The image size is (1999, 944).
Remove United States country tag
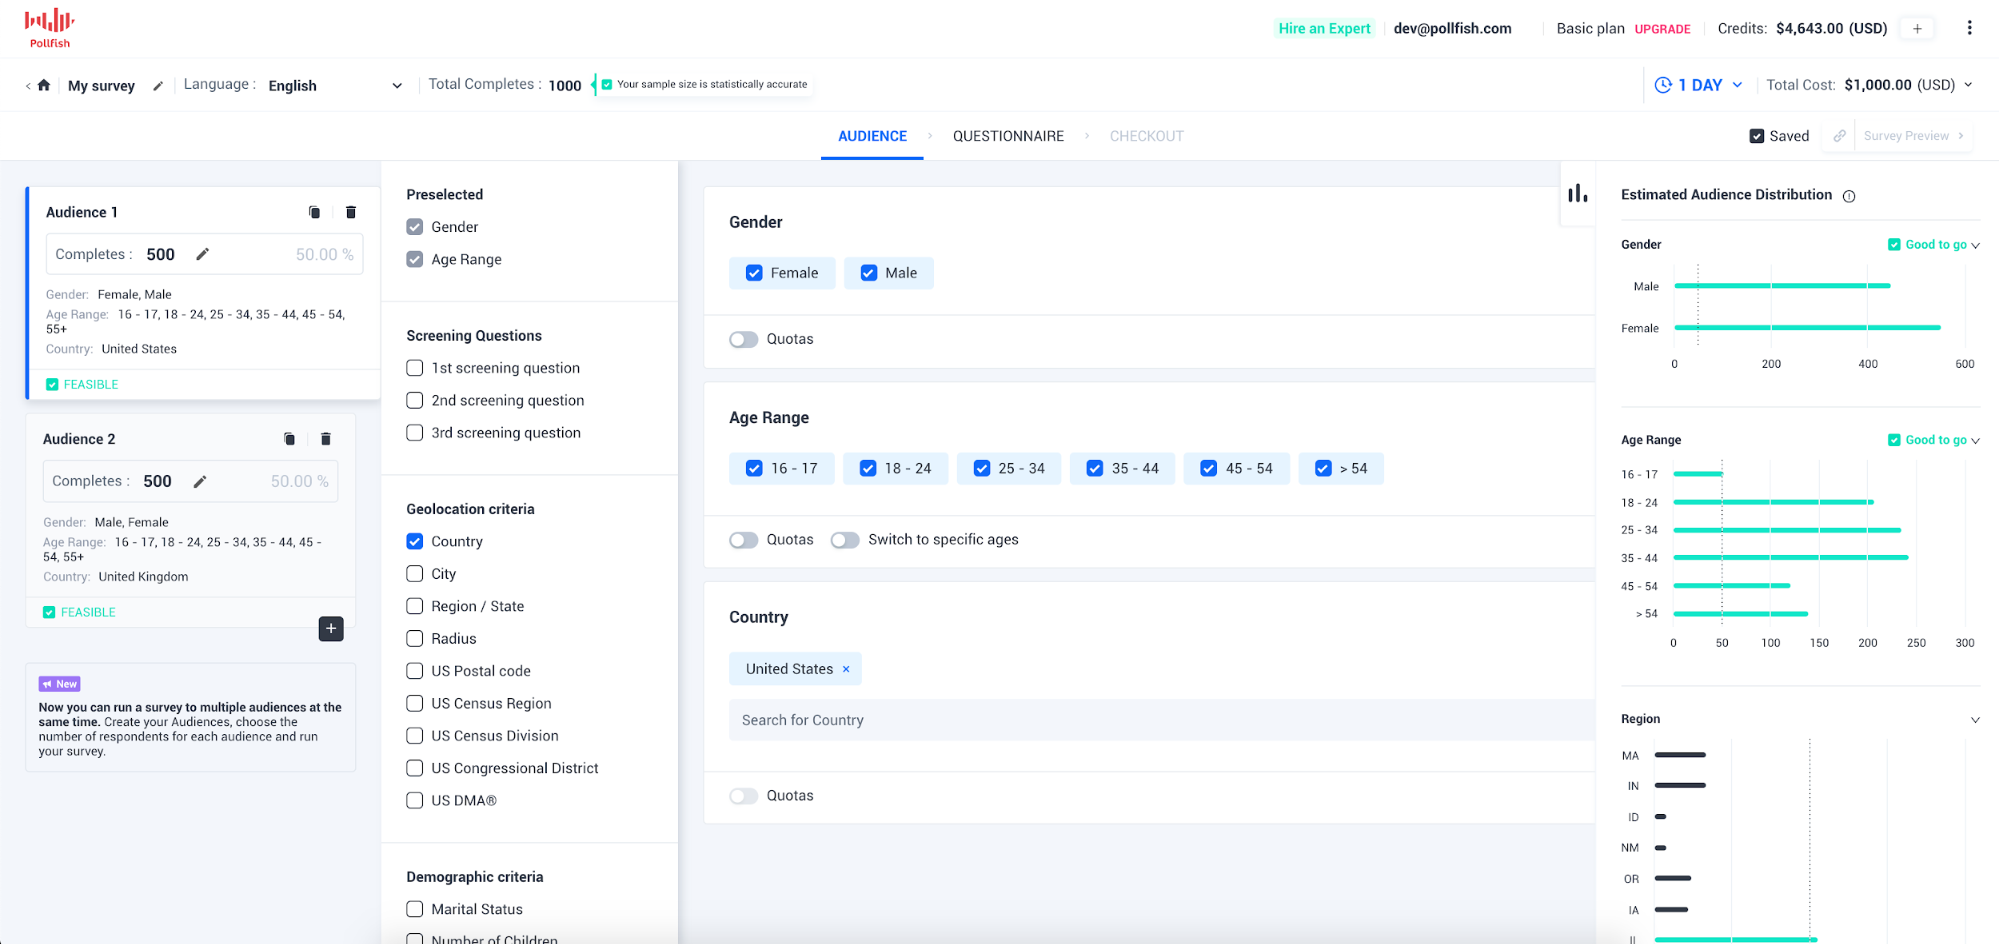(x=846, y=669)
